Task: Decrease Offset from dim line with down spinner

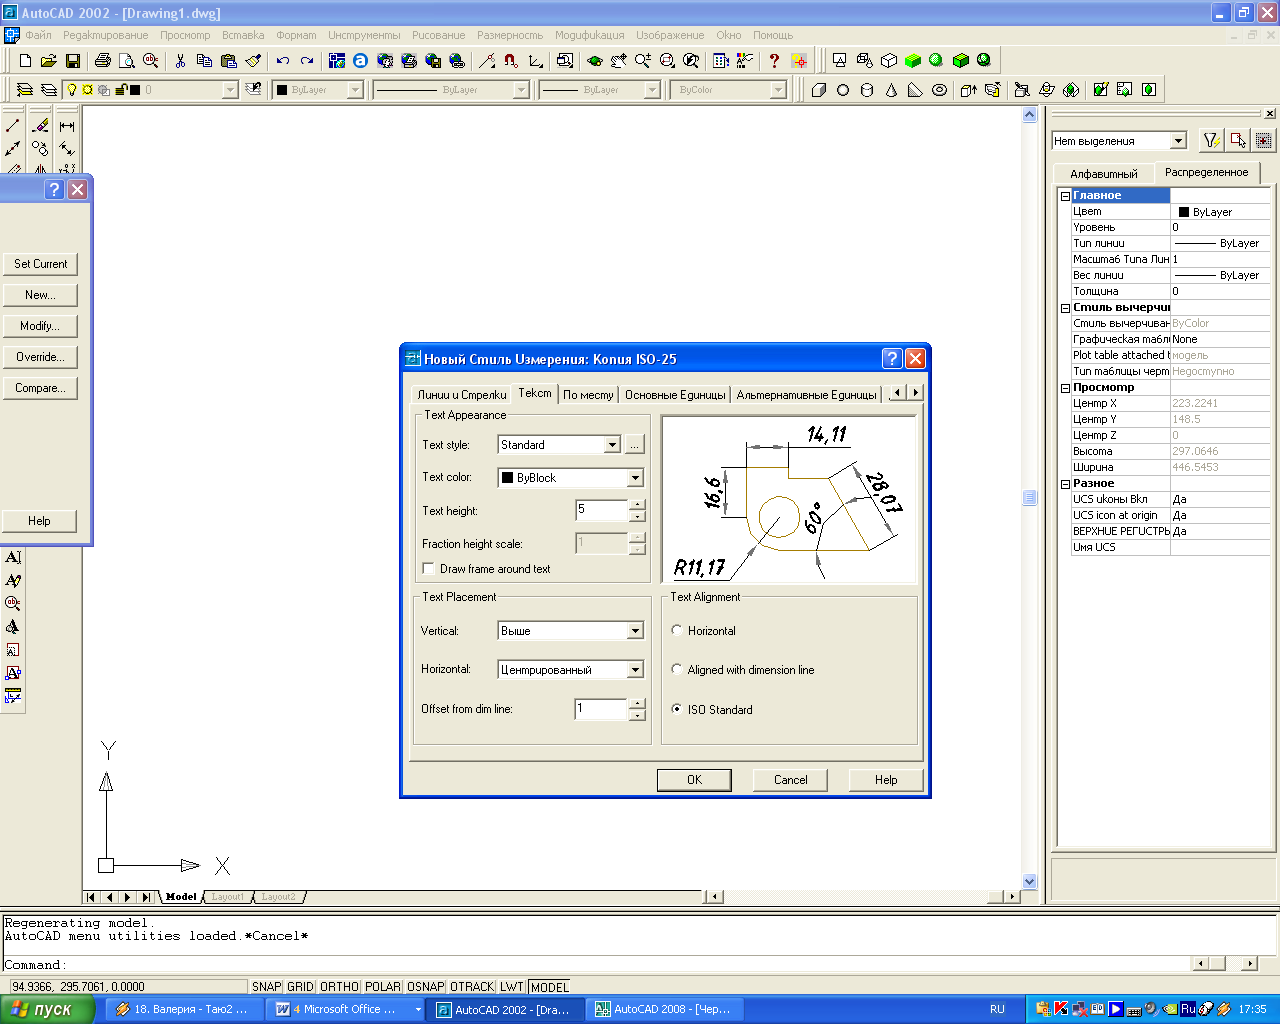Action: [x=637, y=715]
